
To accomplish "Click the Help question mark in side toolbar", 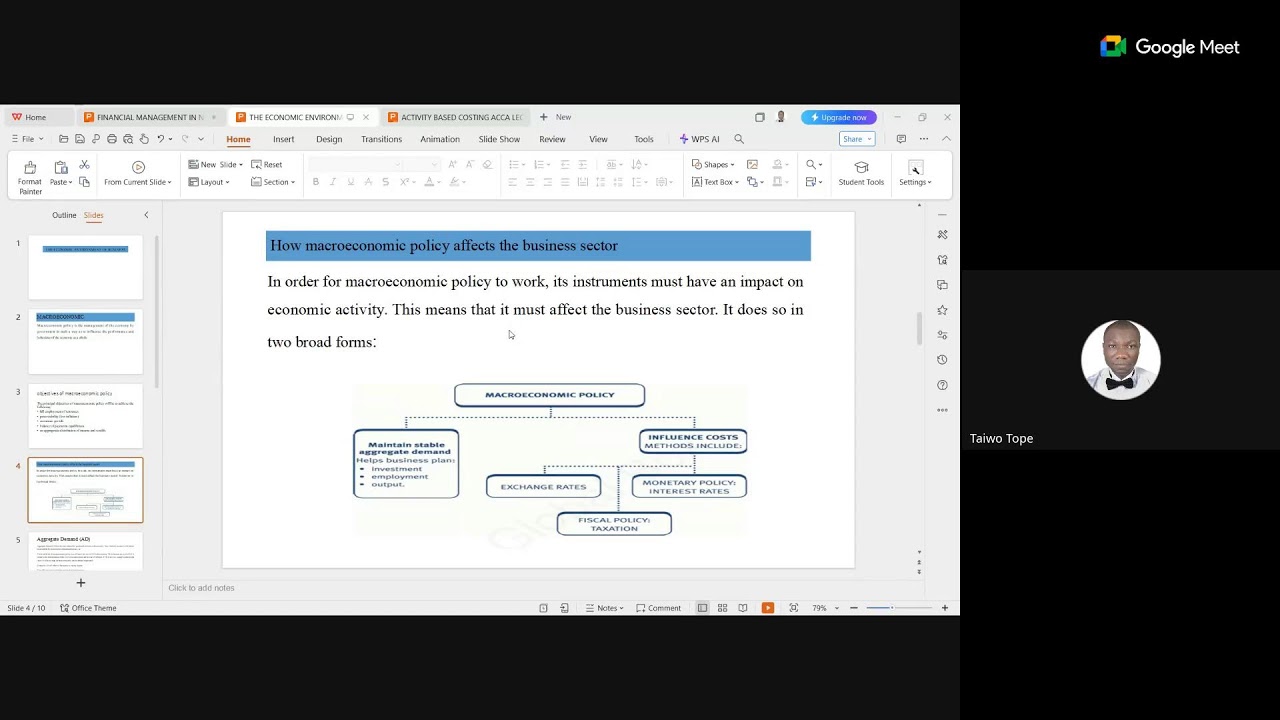I will [x=942, y=385].
